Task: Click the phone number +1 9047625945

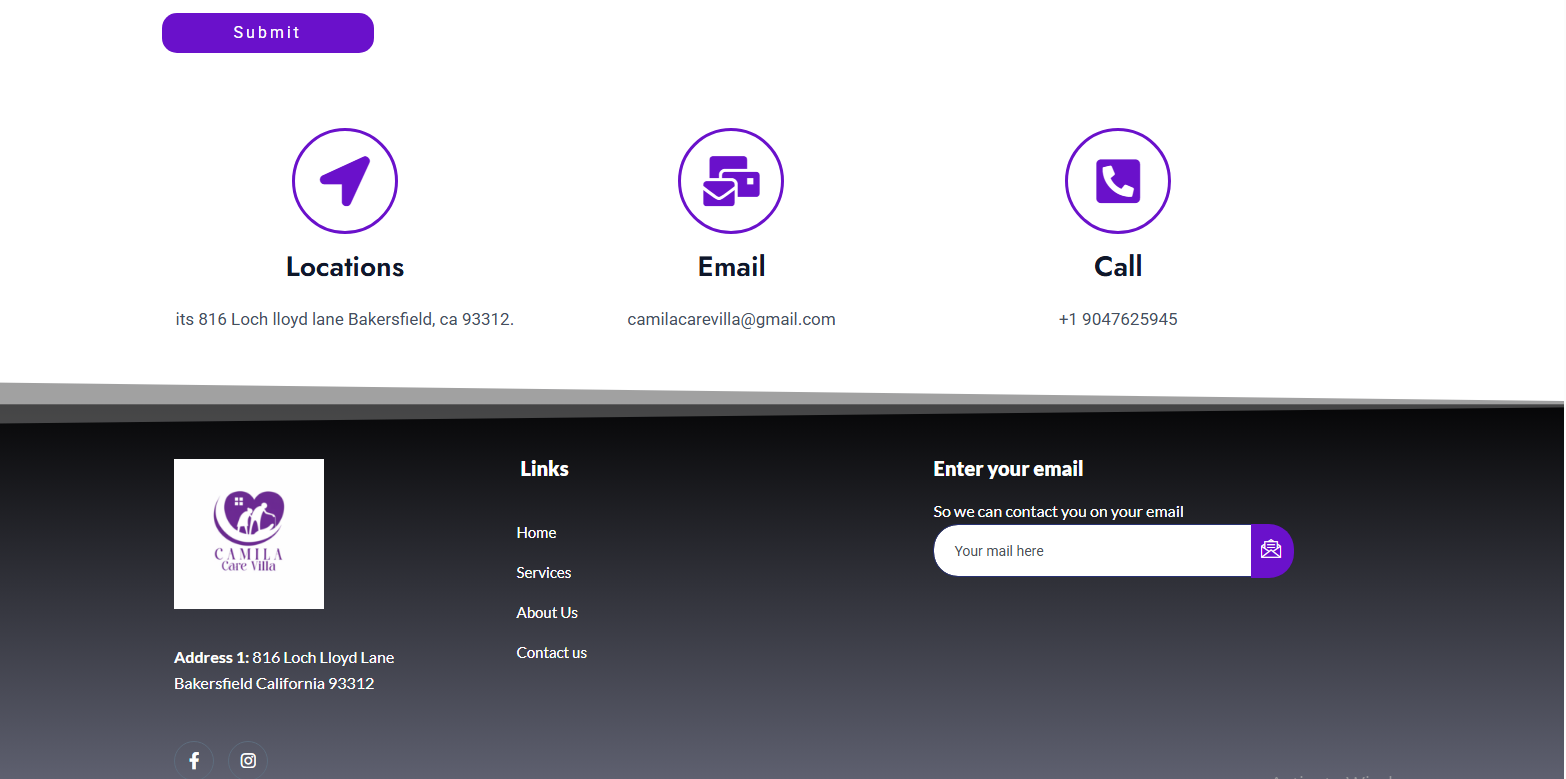Action: (x=1118, y=320)
